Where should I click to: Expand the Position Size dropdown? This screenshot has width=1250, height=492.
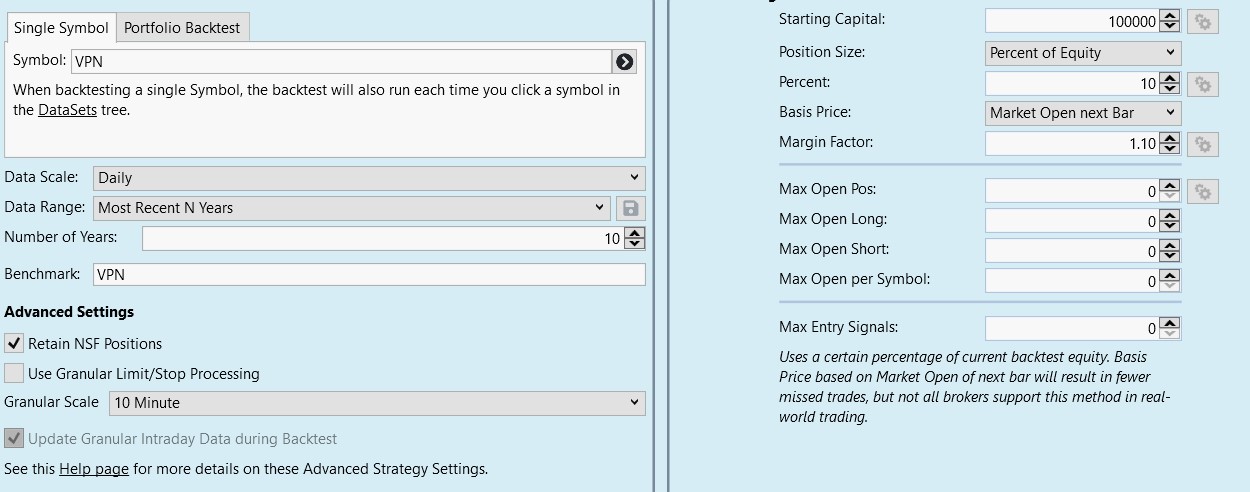click(1082, 53)
